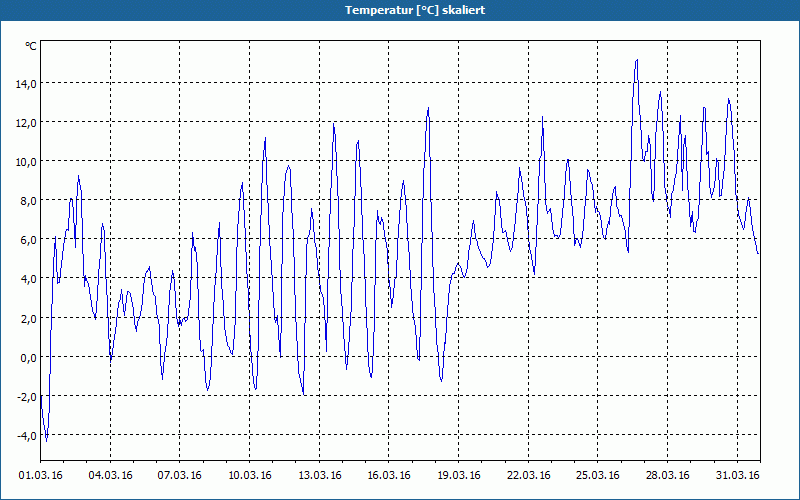Click the -2,0 y-axis label
This screenshot has width=800, height=500.
[x=25, y=396]
